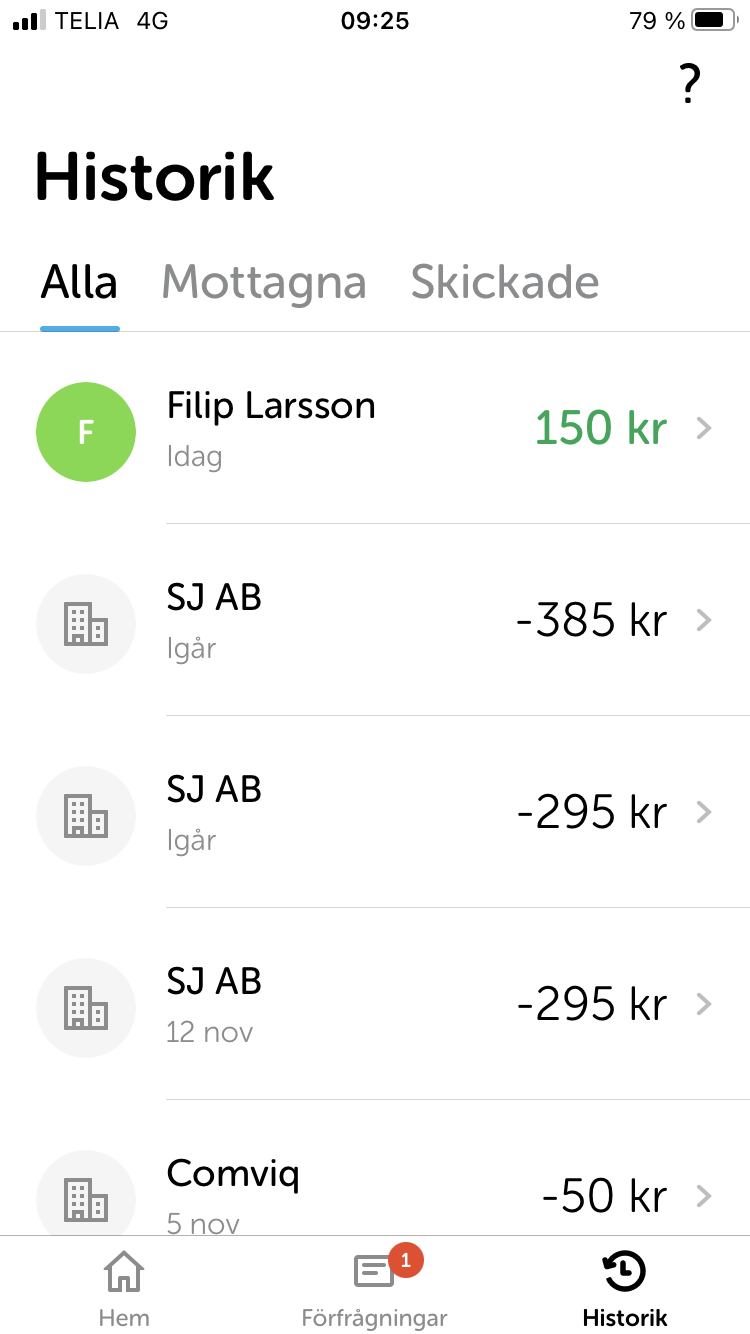Expand the Comviq -50 kr chevron

[x=704, y=1195]
